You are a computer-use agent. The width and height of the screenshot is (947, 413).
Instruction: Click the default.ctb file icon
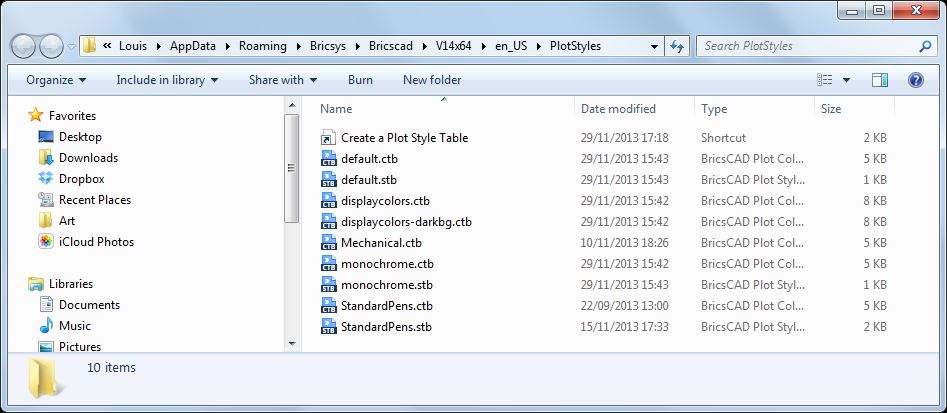coord(329,159)
